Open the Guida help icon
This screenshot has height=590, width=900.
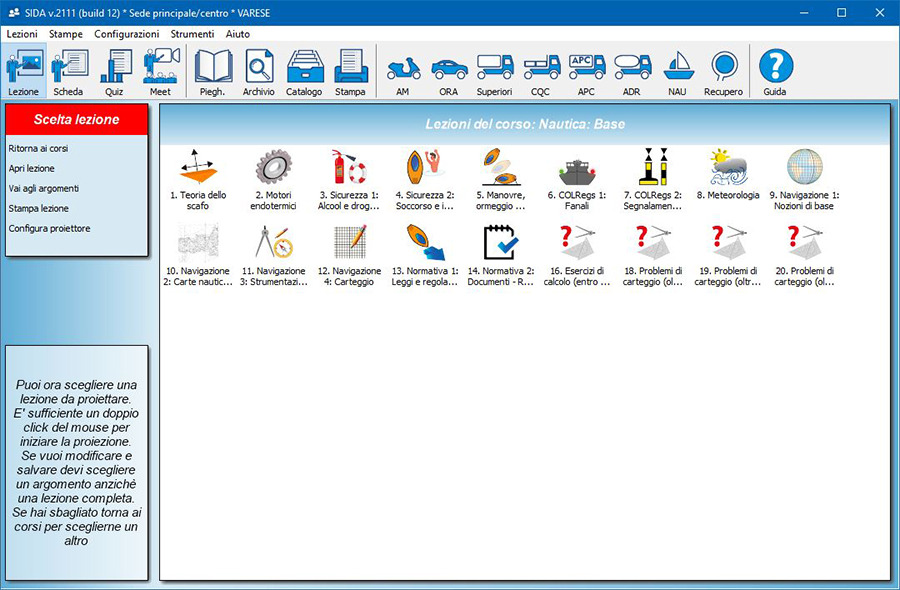point(775,72)
